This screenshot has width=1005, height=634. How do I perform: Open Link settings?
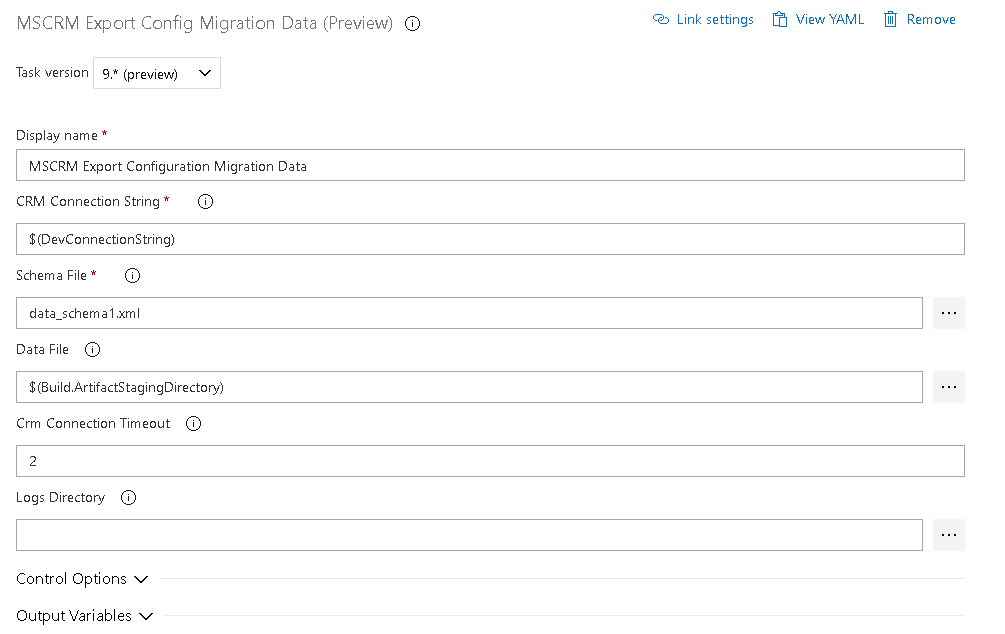coord(712,19)
